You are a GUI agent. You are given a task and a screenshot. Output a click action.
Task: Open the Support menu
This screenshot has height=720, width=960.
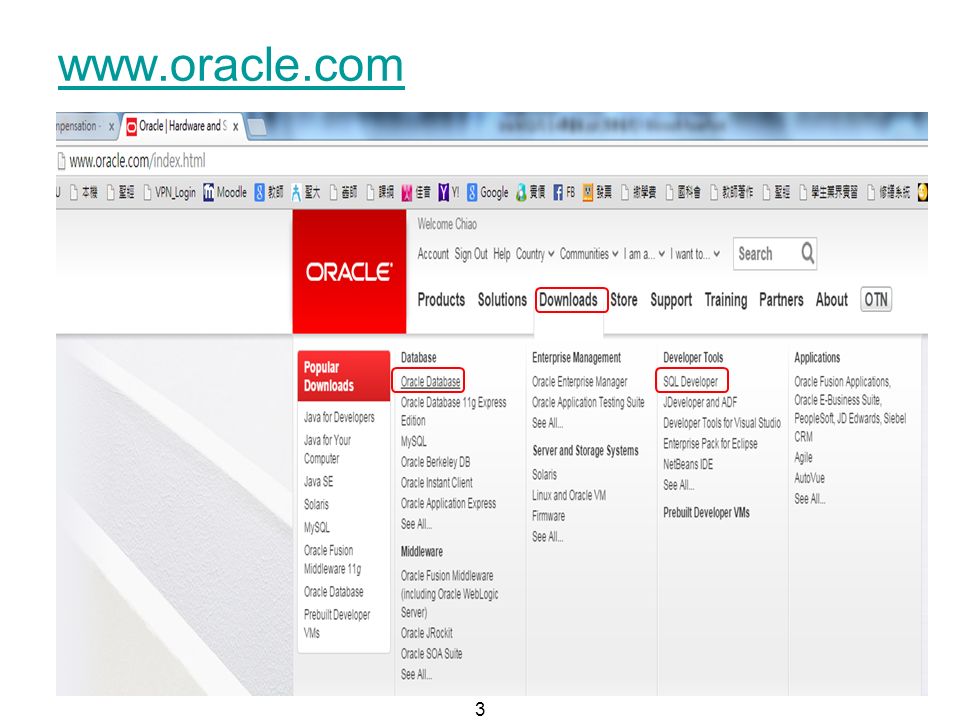pos(671,300)
